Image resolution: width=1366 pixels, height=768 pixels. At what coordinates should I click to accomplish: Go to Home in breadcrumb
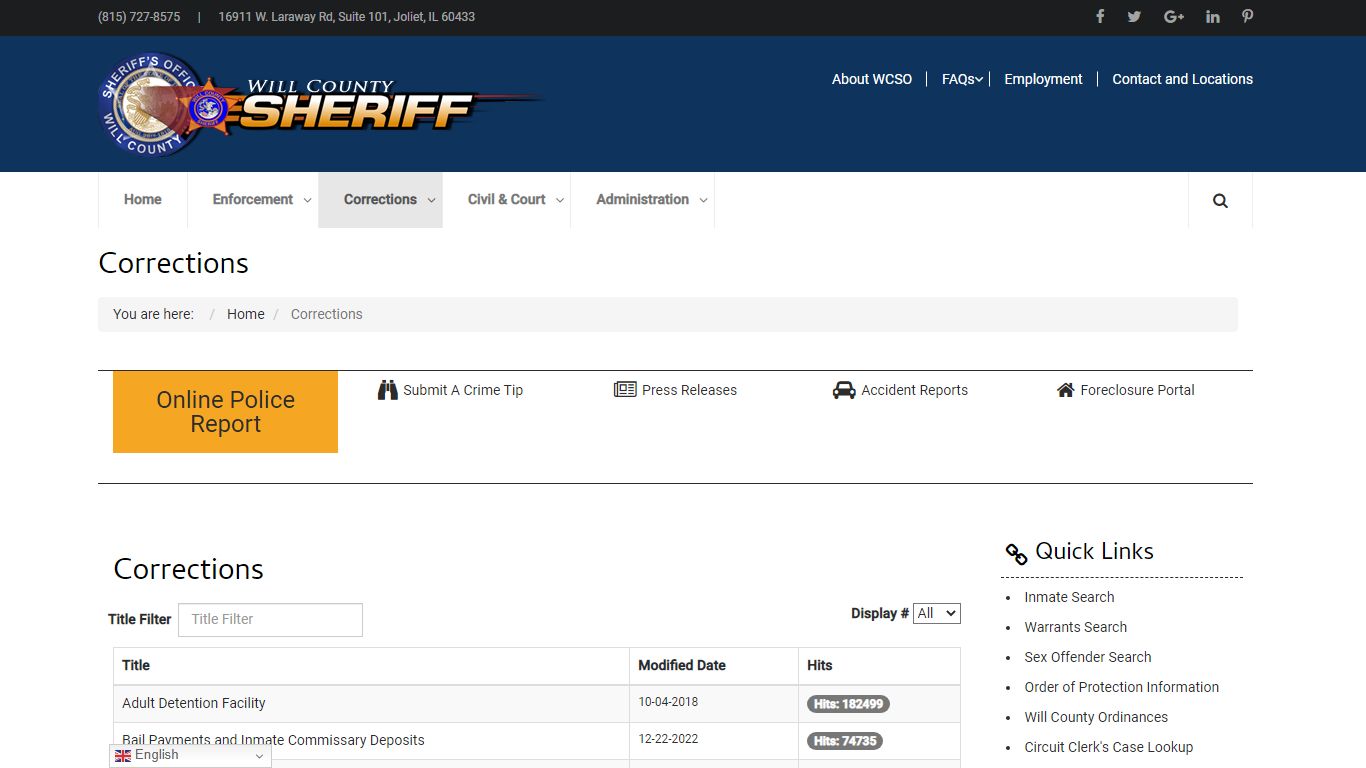pyautogui.click(x=245, y=314)
